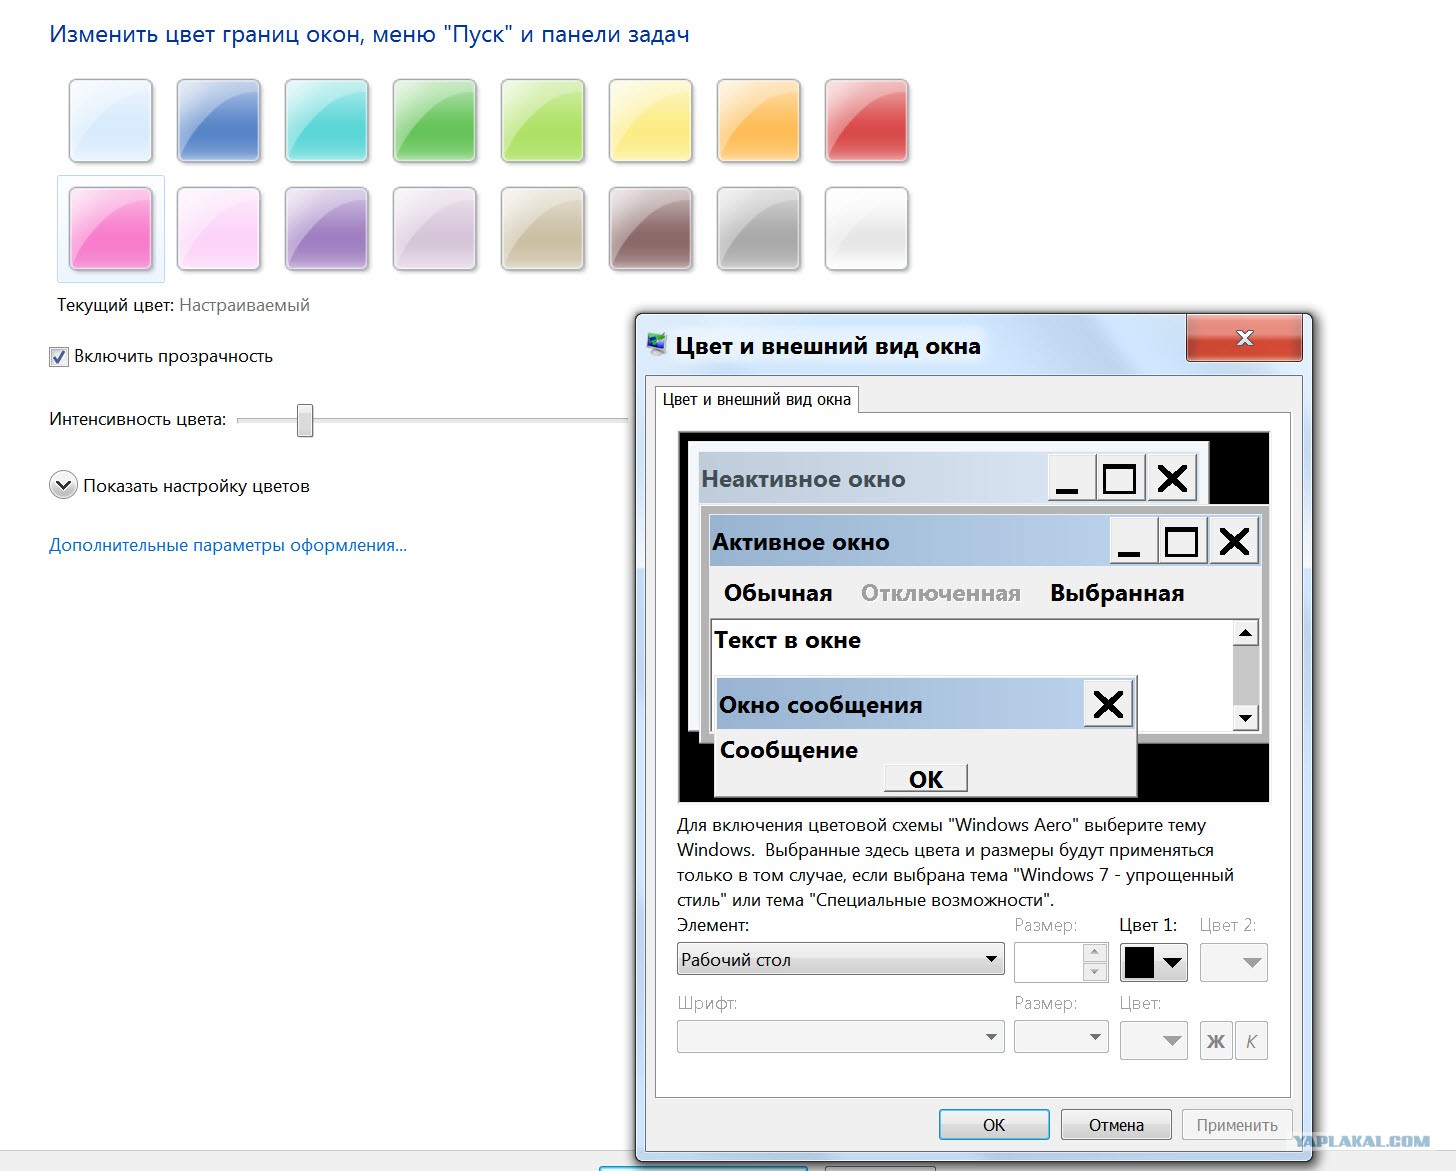The width and height of the screenshot is (1456, 1171).
Task: Click the 'Обычная' menu item in preview
Action: tap(778, 594)
